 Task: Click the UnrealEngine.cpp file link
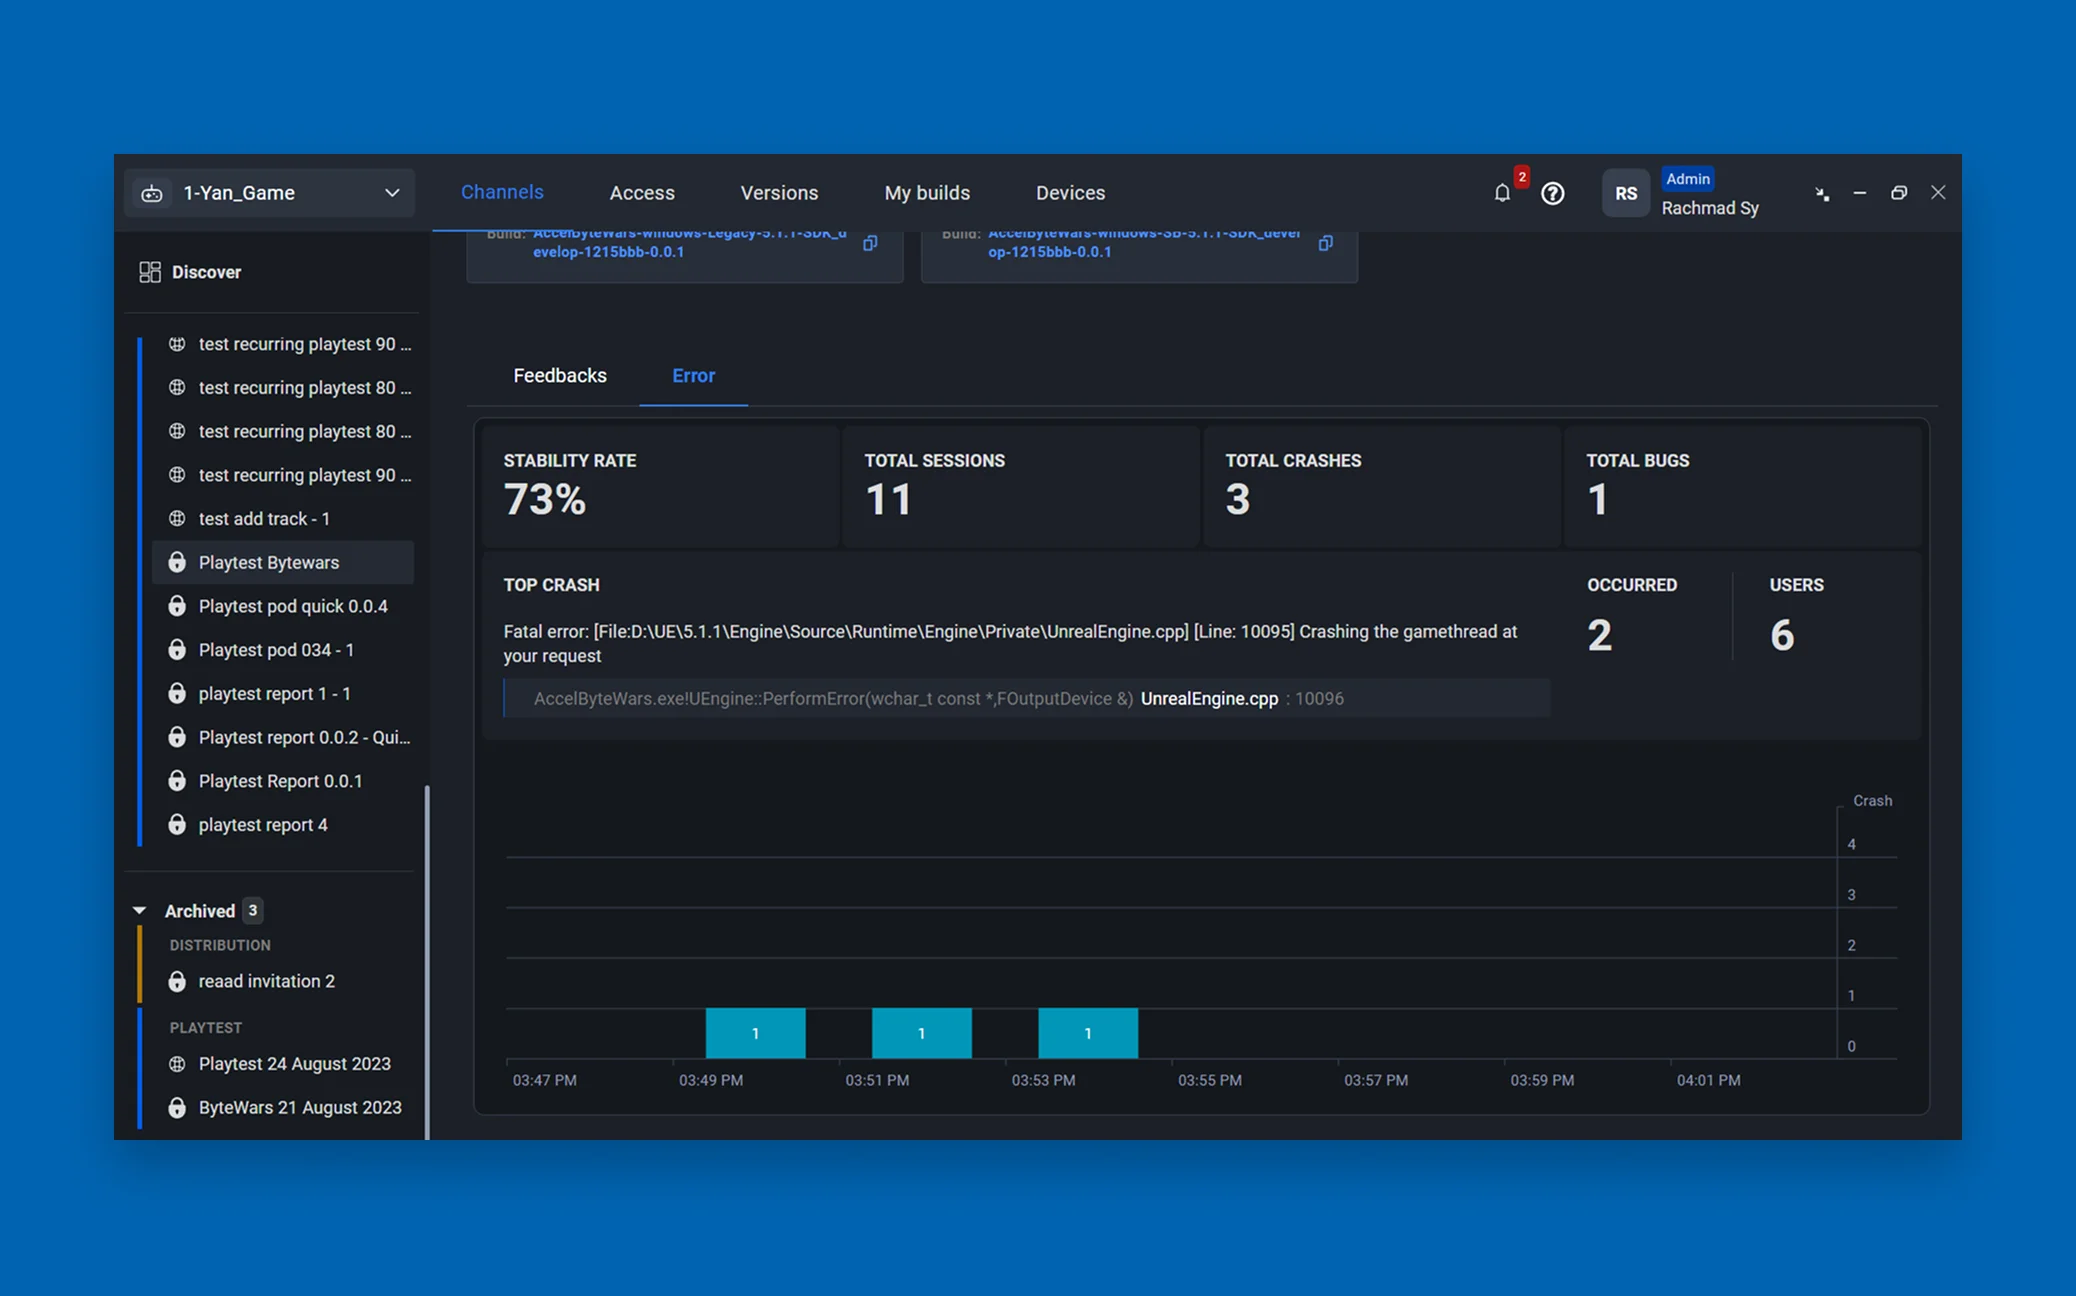pyautogui.click(x=1209, y=698)
